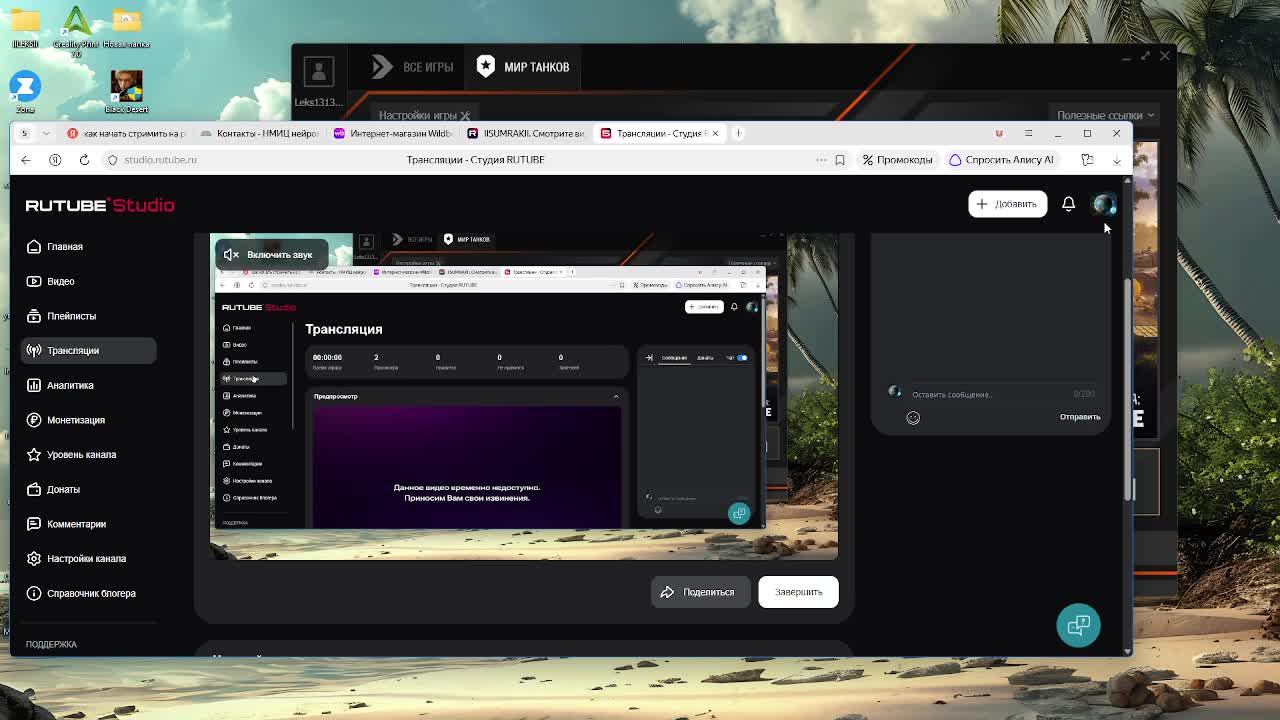Open the floating support chat button
Screen dimensions: 1280x720
click(1078, 626)
